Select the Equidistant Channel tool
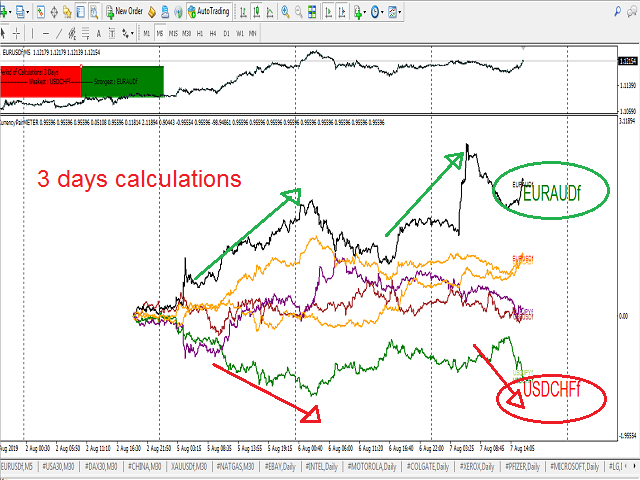The image size is (640, 480). 72,33
